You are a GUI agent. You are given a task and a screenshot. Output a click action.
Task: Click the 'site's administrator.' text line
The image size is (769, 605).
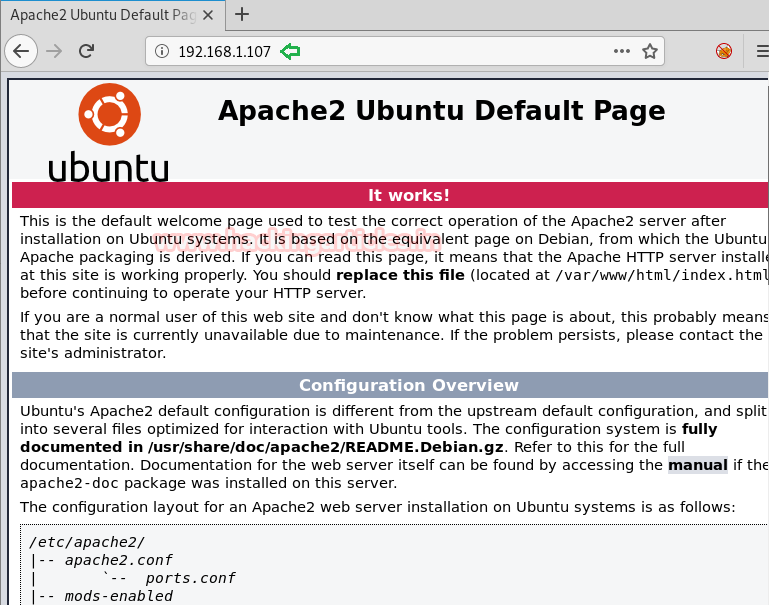click(x=93, y=353)
